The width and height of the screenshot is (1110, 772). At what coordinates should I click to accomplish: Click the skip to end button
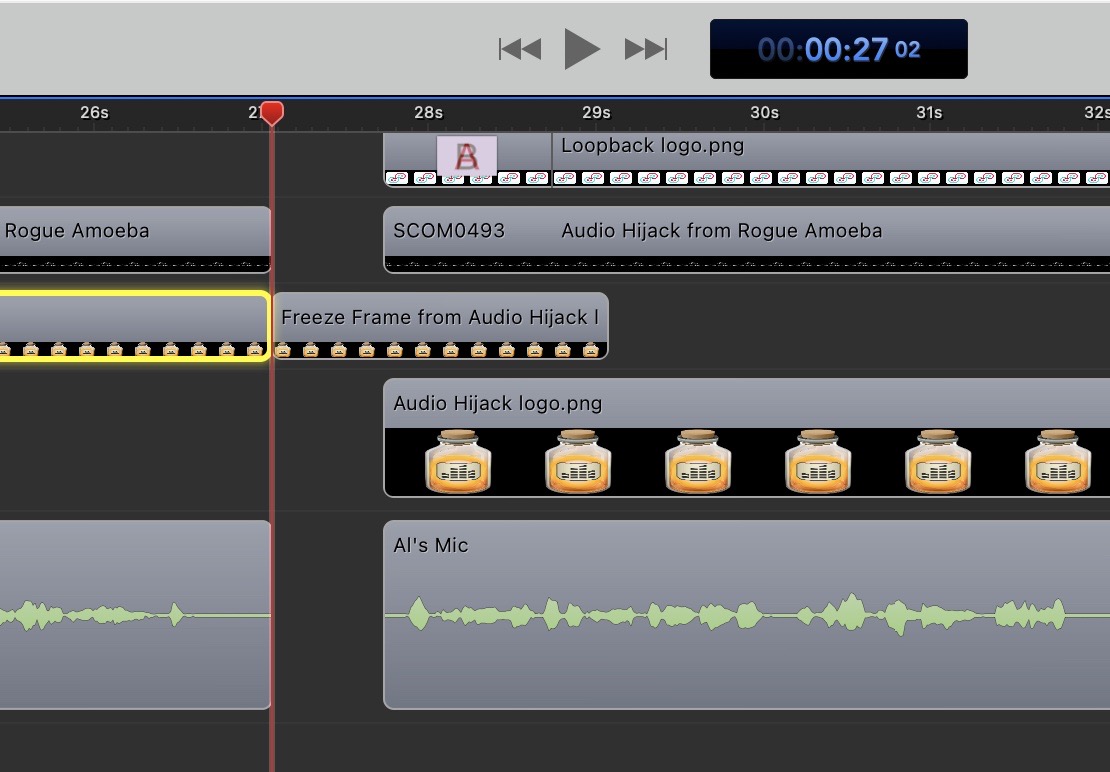(645, 49)
